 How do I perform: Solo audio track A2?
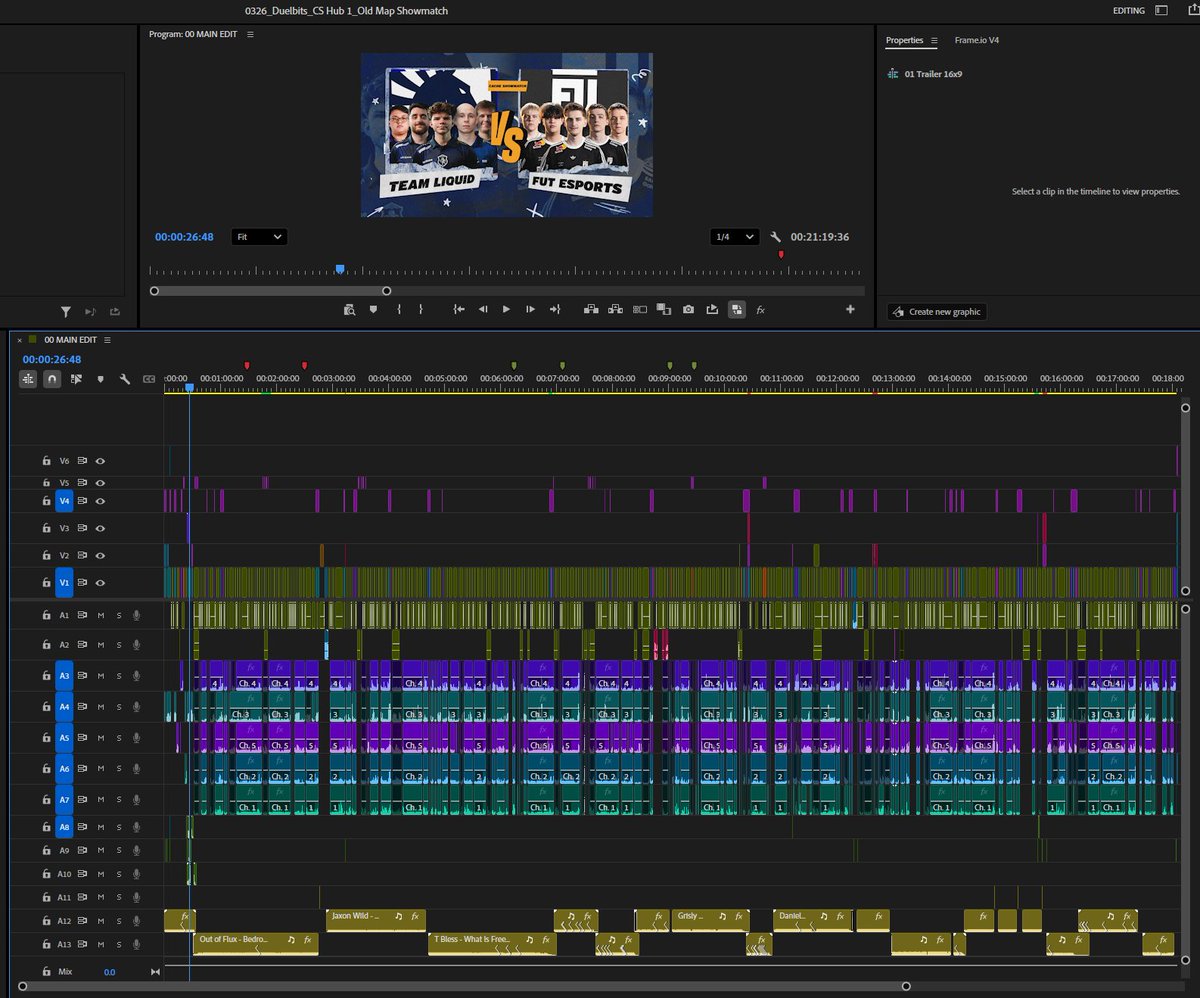[118, 645]
